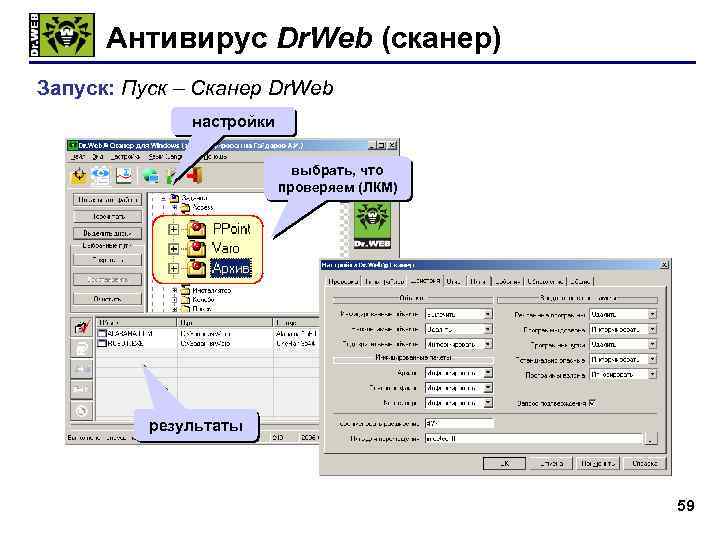Open statistics via the chart toolbar icon
This screenshot has width=720, height=540.
(124, 175)
